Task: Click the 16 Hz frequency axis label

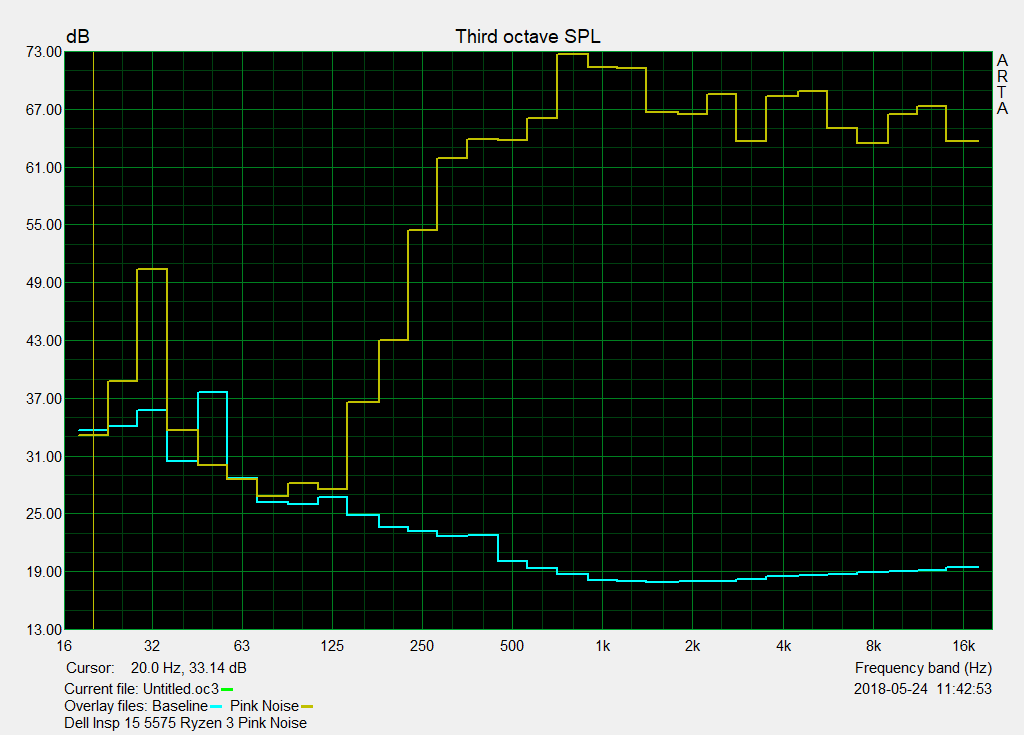Action: [x=64, y=646]
